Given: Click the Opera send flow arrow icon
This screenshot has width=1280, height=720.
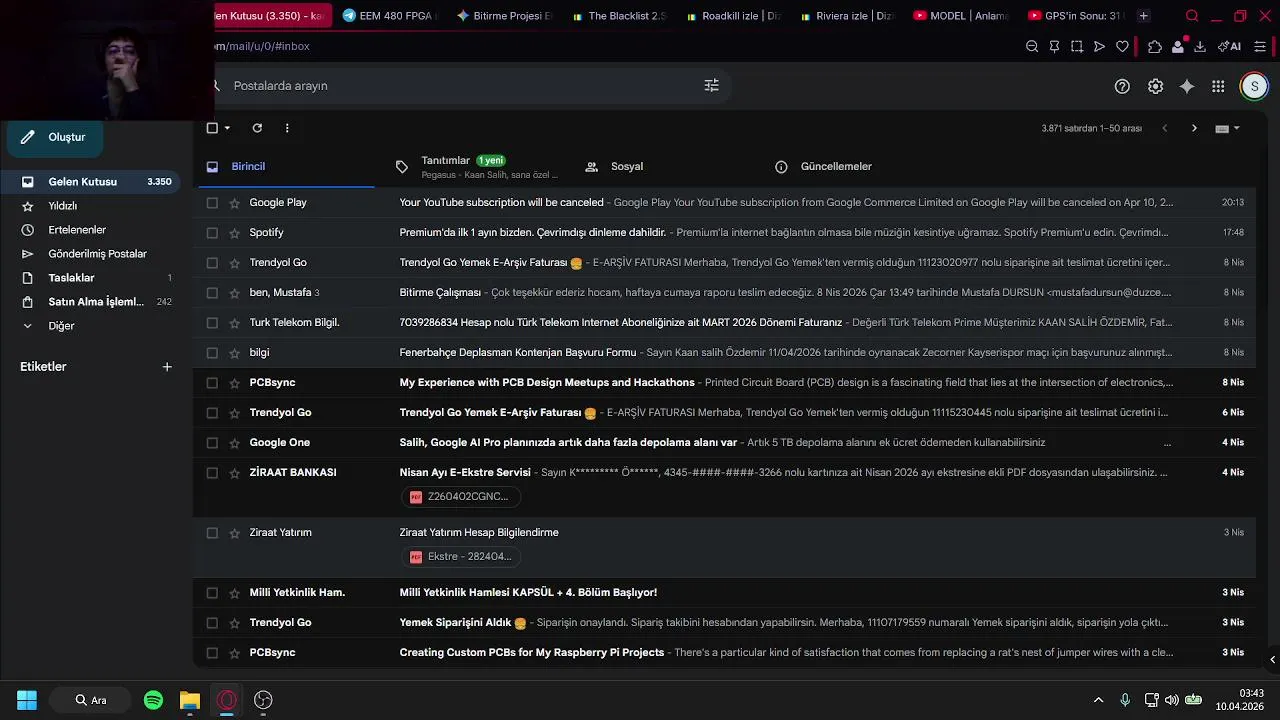Looking at the screenshot, I should 1099,46.
